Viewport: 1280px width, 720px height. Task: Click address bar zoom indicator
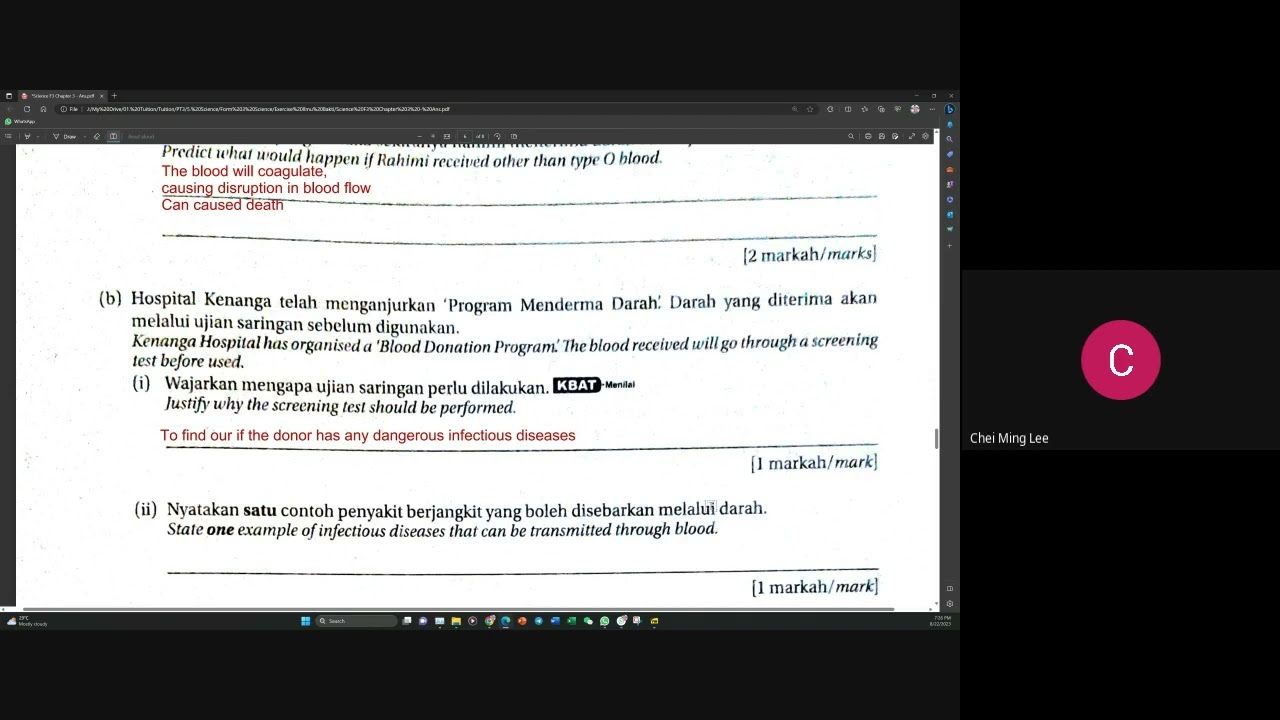coord(795,109)
